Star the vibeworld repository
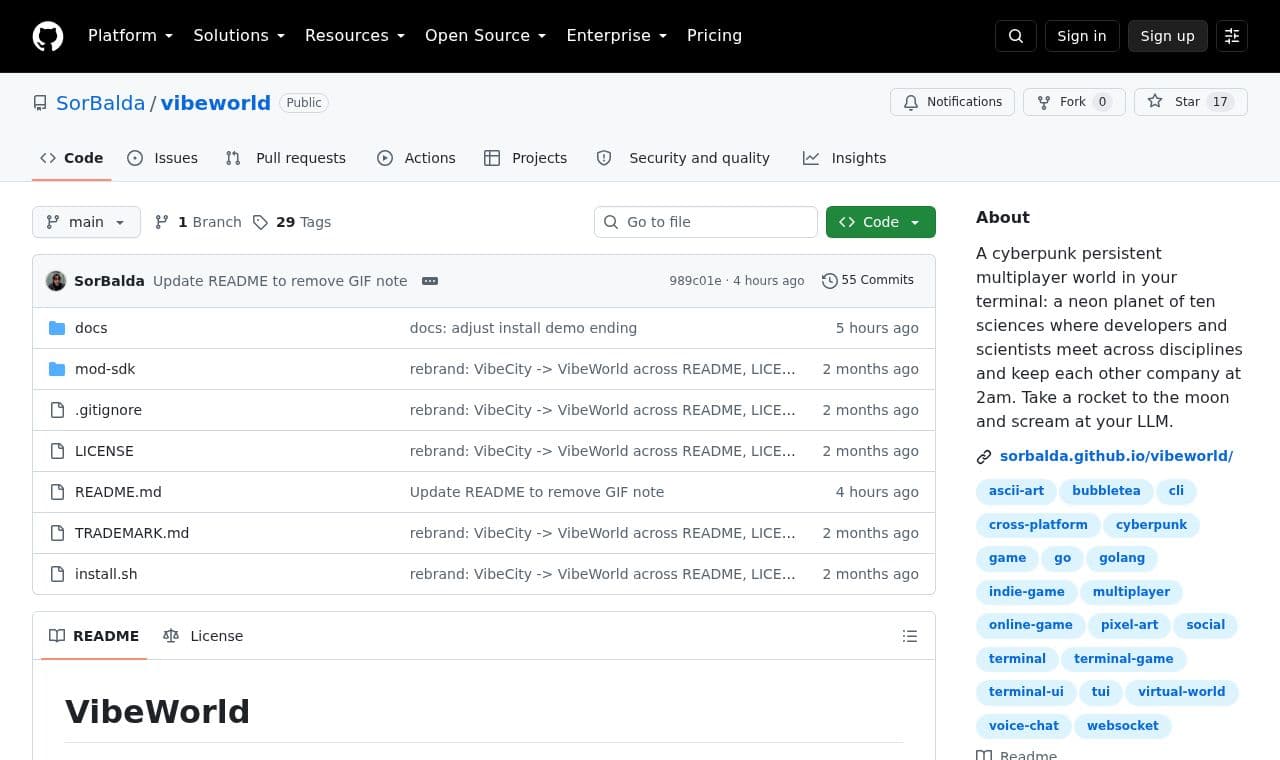 pos(1191,102)
